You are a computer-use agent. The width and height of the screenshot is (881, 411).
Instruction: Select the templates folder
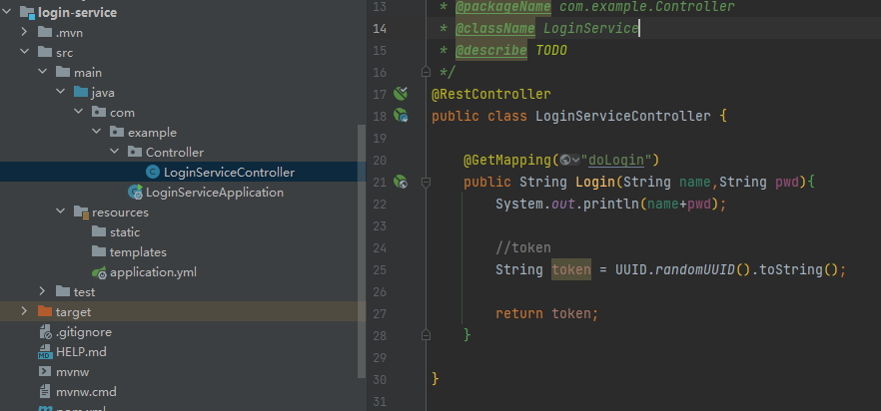coord(138,252)
